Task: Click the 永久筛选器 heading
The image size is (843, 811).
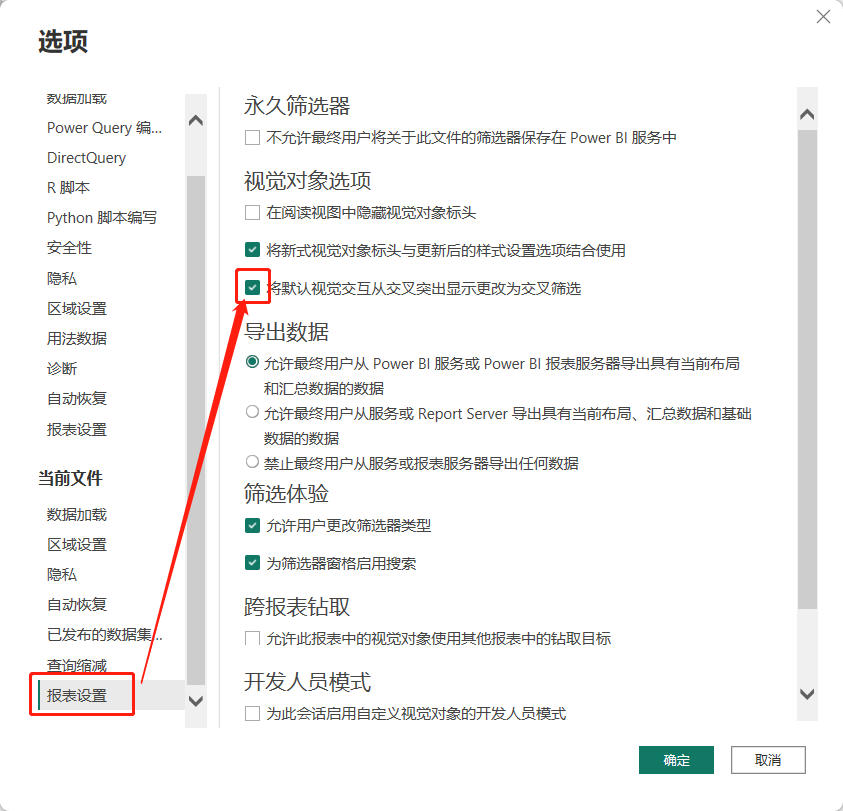Action: click(297, 105)
